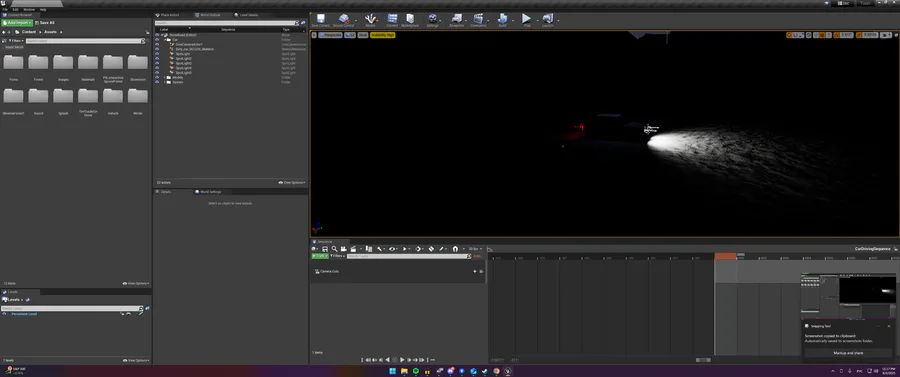Screen dimensions: 900x377
Task: Expand System folder in World Outliner
Action: pyautogui.click(x=166, y=82)
